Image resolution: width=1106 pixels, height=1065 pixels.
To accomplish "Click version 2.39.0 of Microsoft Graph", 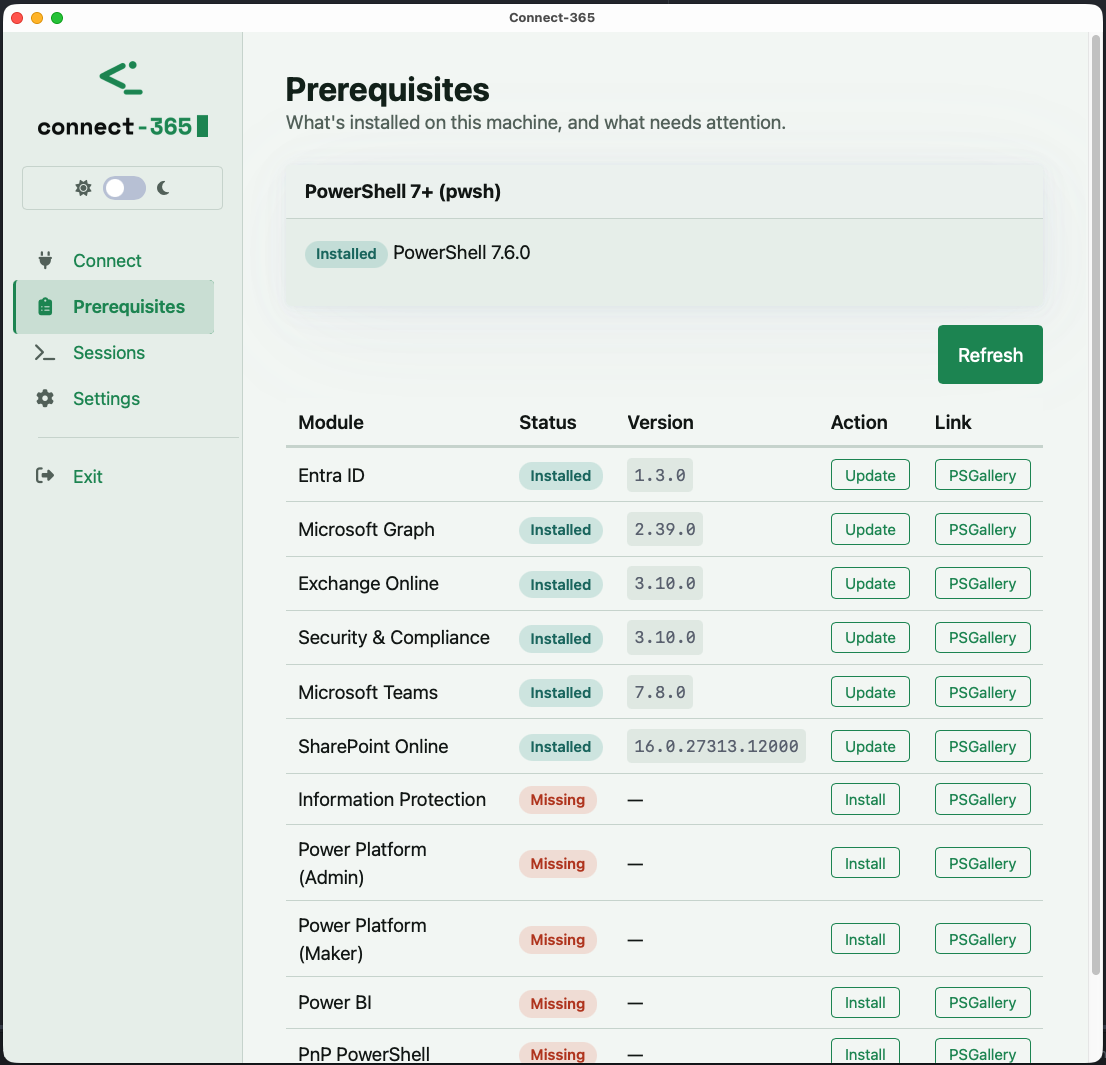I will pyautogui.click(x=664, y=530).
